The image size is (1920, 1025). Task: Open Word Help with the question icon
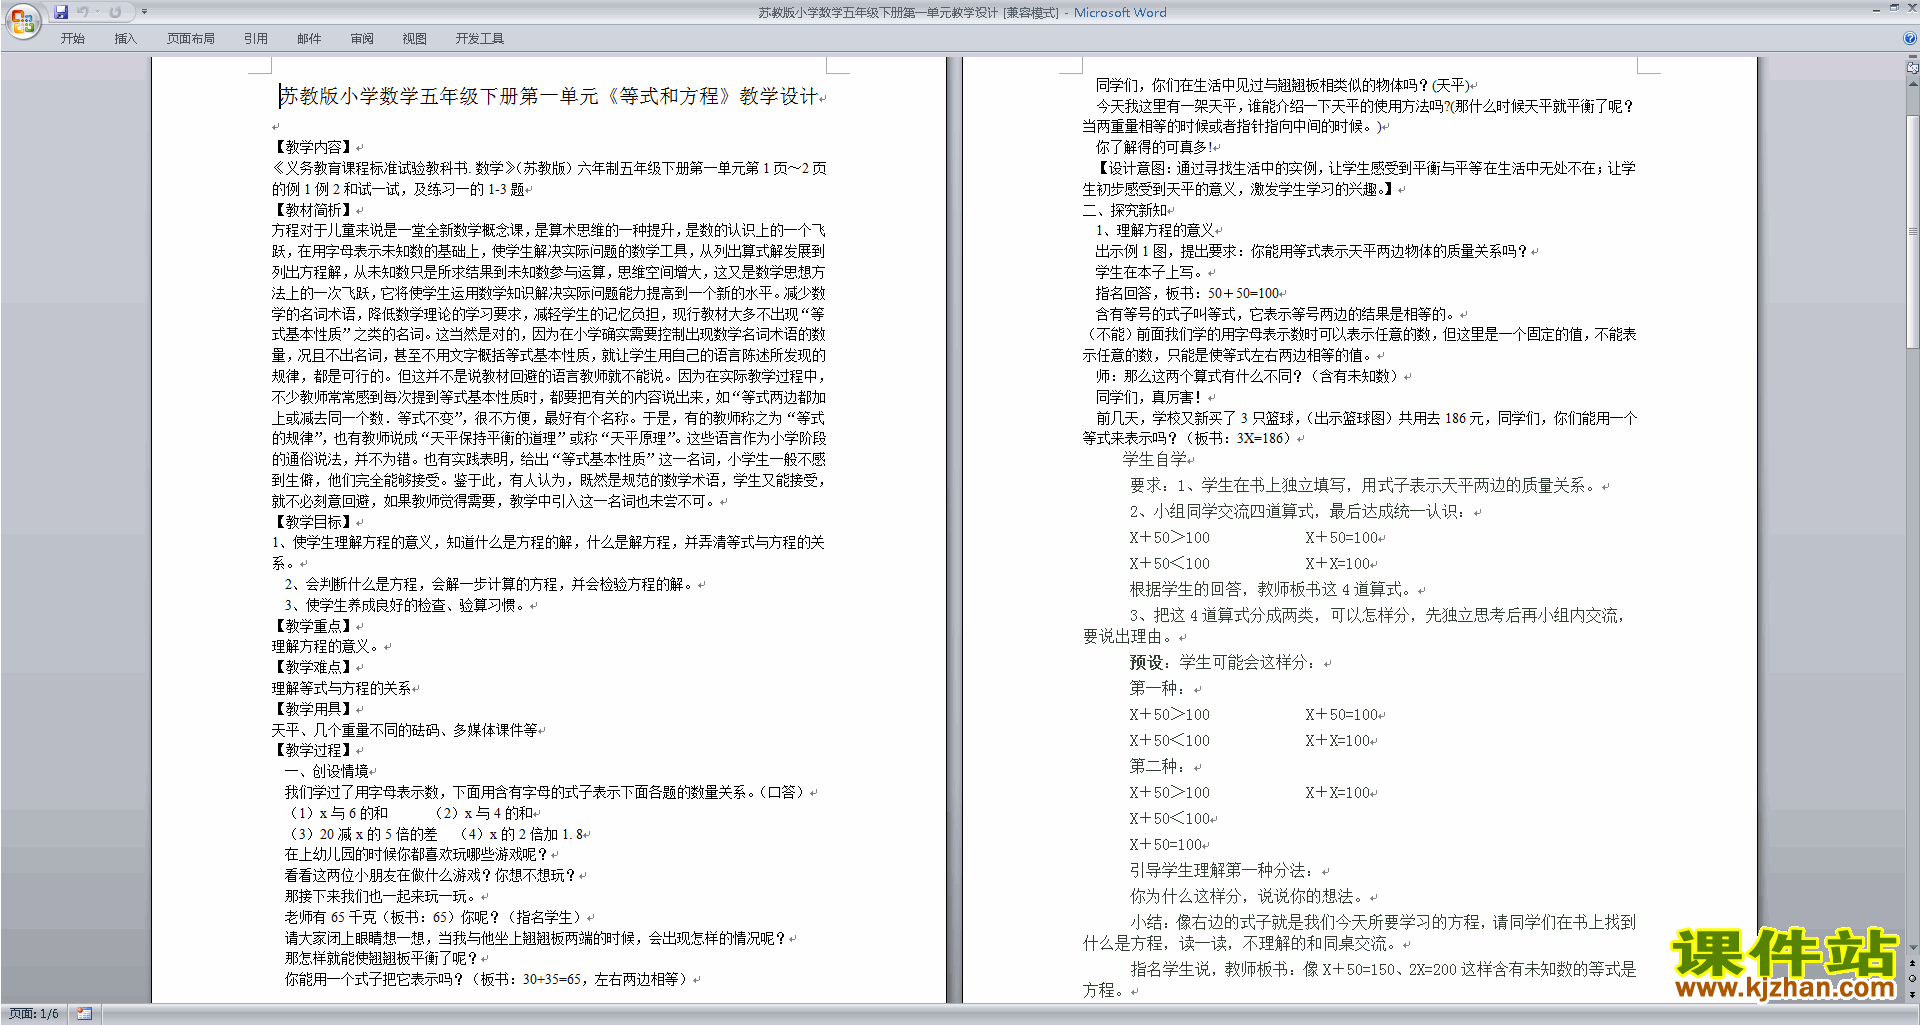pos(1910,39)
